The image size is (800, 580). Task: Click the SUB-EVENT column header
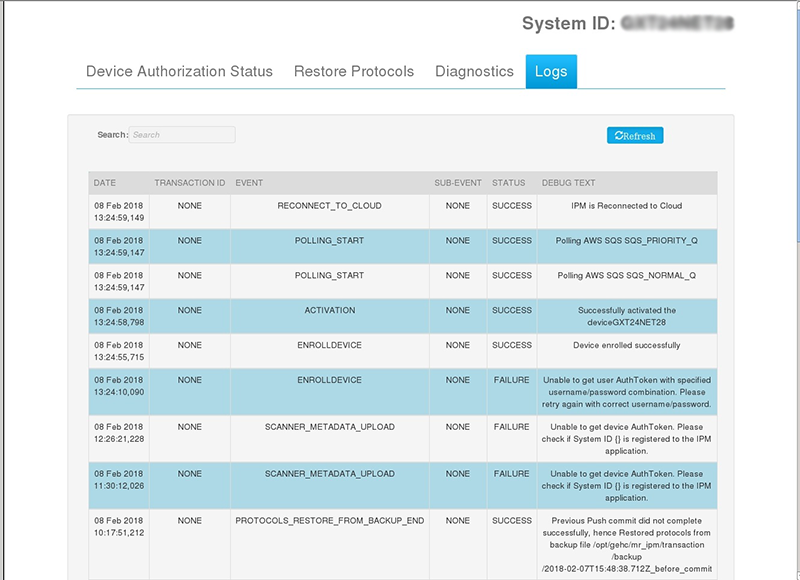coord(457,183)
